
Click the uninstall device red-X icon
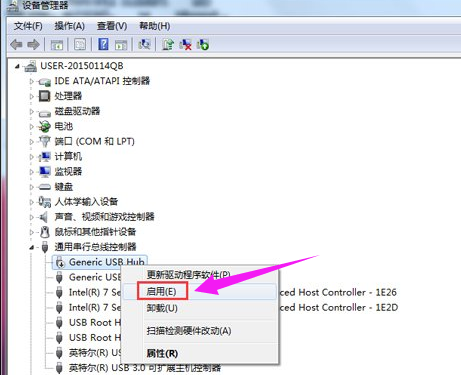[185, 44]
